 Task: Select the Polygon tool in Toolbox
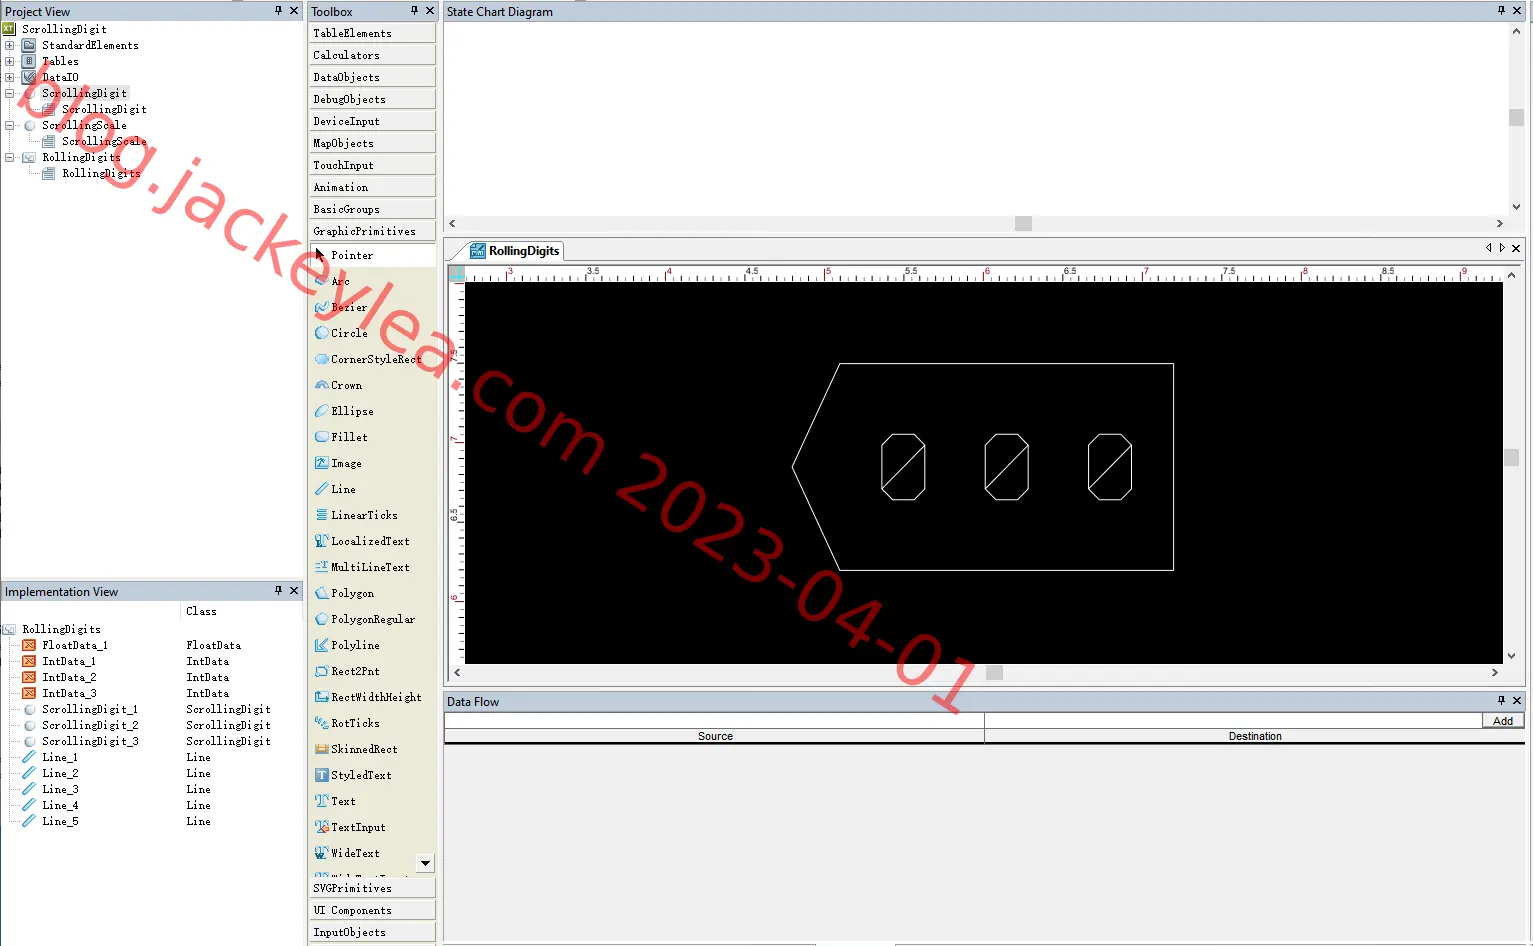tap(352, 593)
